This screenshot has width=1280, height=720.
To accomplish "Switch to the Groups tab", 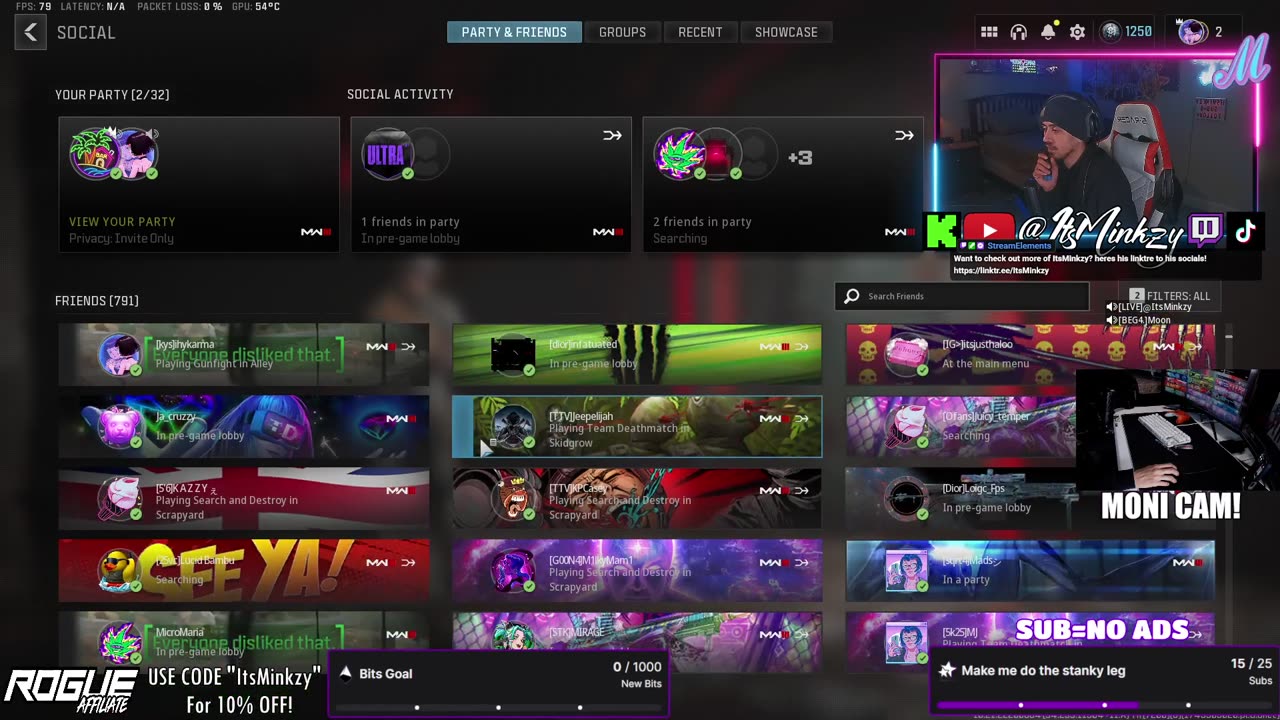I will pos(622,32).
